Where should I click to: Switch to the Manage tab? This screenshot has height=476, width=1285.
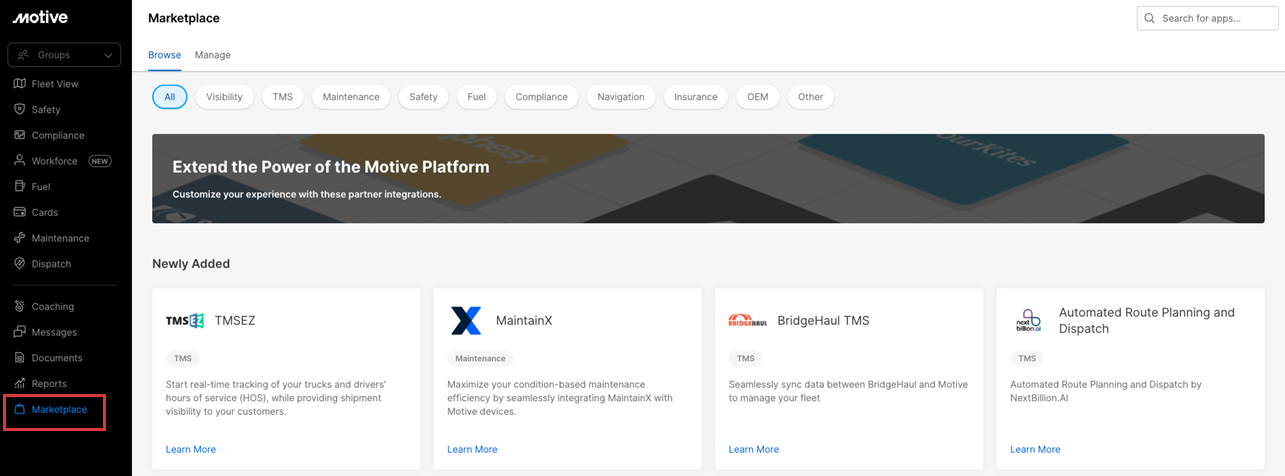pos(212,55)
